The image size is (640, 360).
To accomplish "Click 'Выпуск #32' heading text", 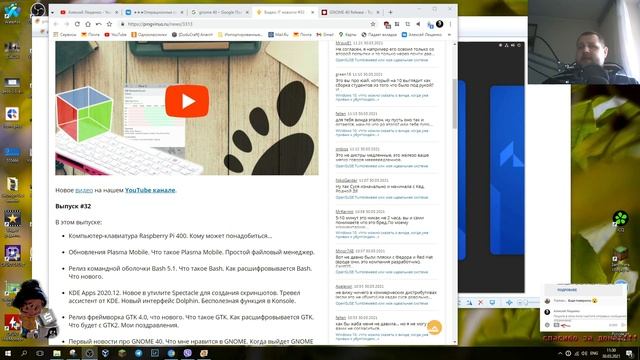I will point(73,206).
